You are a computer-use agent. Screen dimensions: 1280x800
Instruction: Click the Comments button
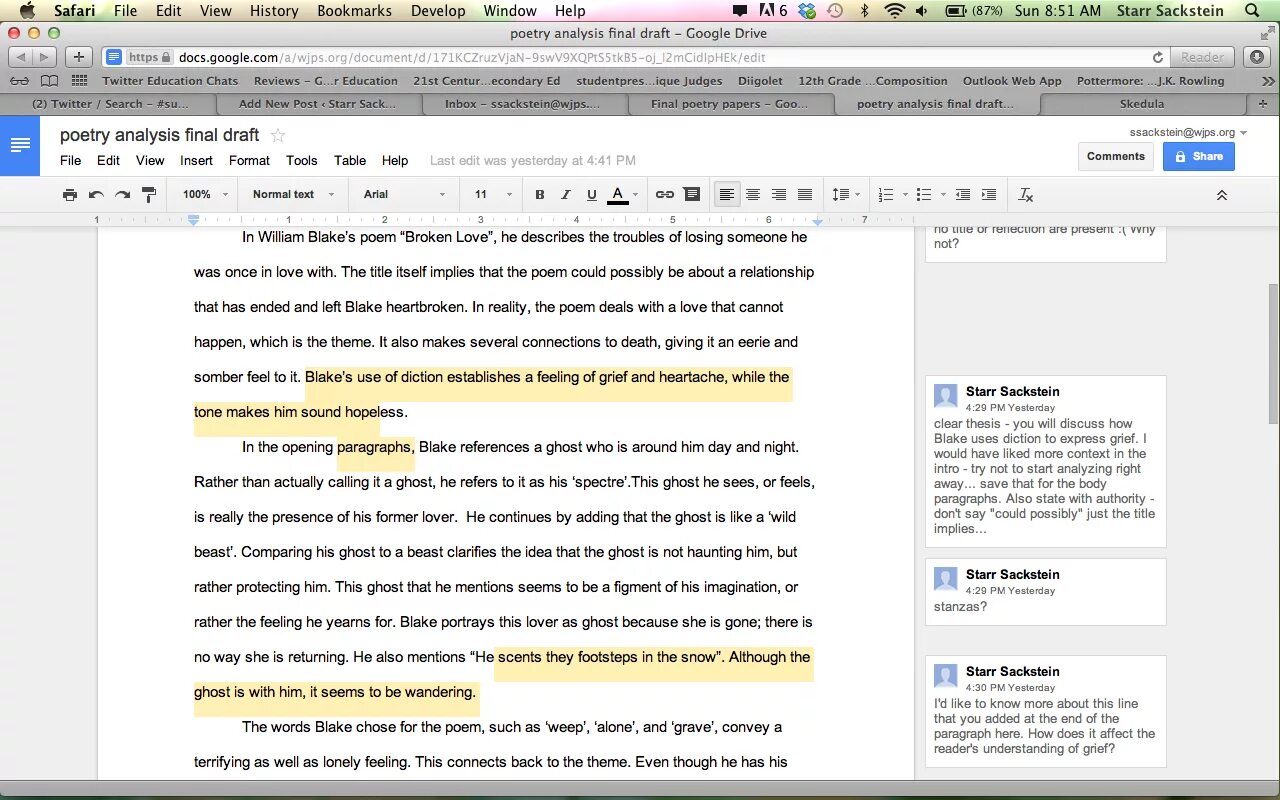pos(1115,156)
